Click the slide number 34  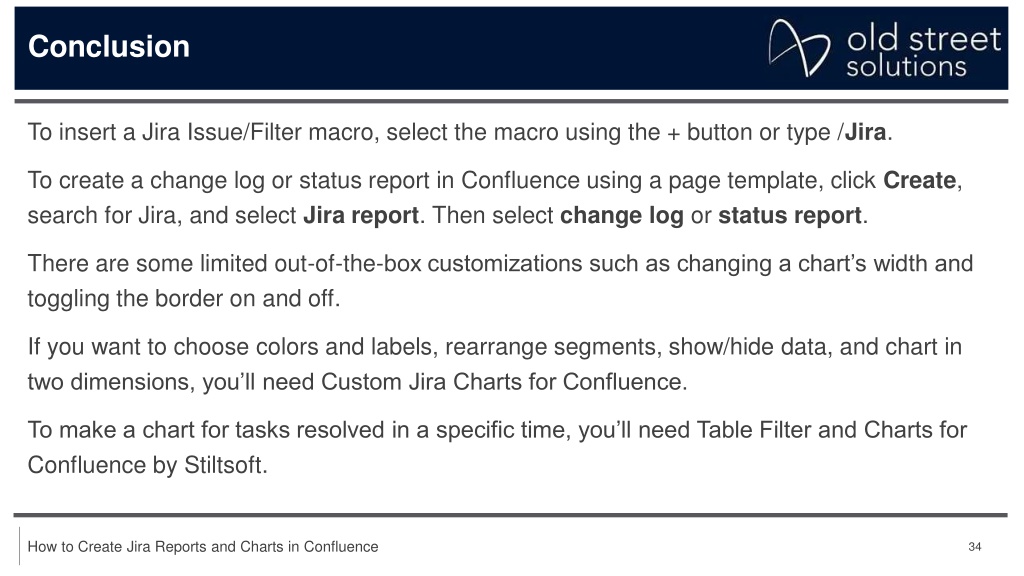click(974, 547)
